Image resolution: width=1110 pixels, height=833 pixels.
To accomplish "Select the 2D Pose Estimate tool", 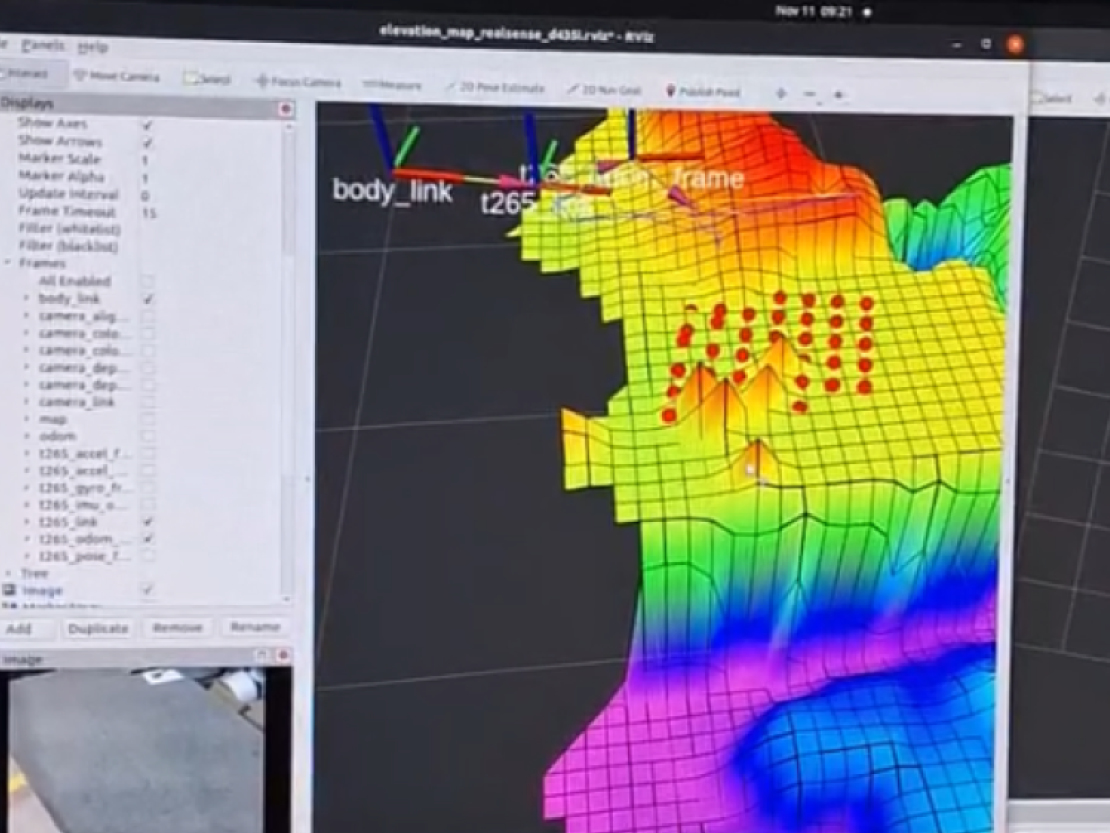I will pyautogui.click(x=495, y=88).
